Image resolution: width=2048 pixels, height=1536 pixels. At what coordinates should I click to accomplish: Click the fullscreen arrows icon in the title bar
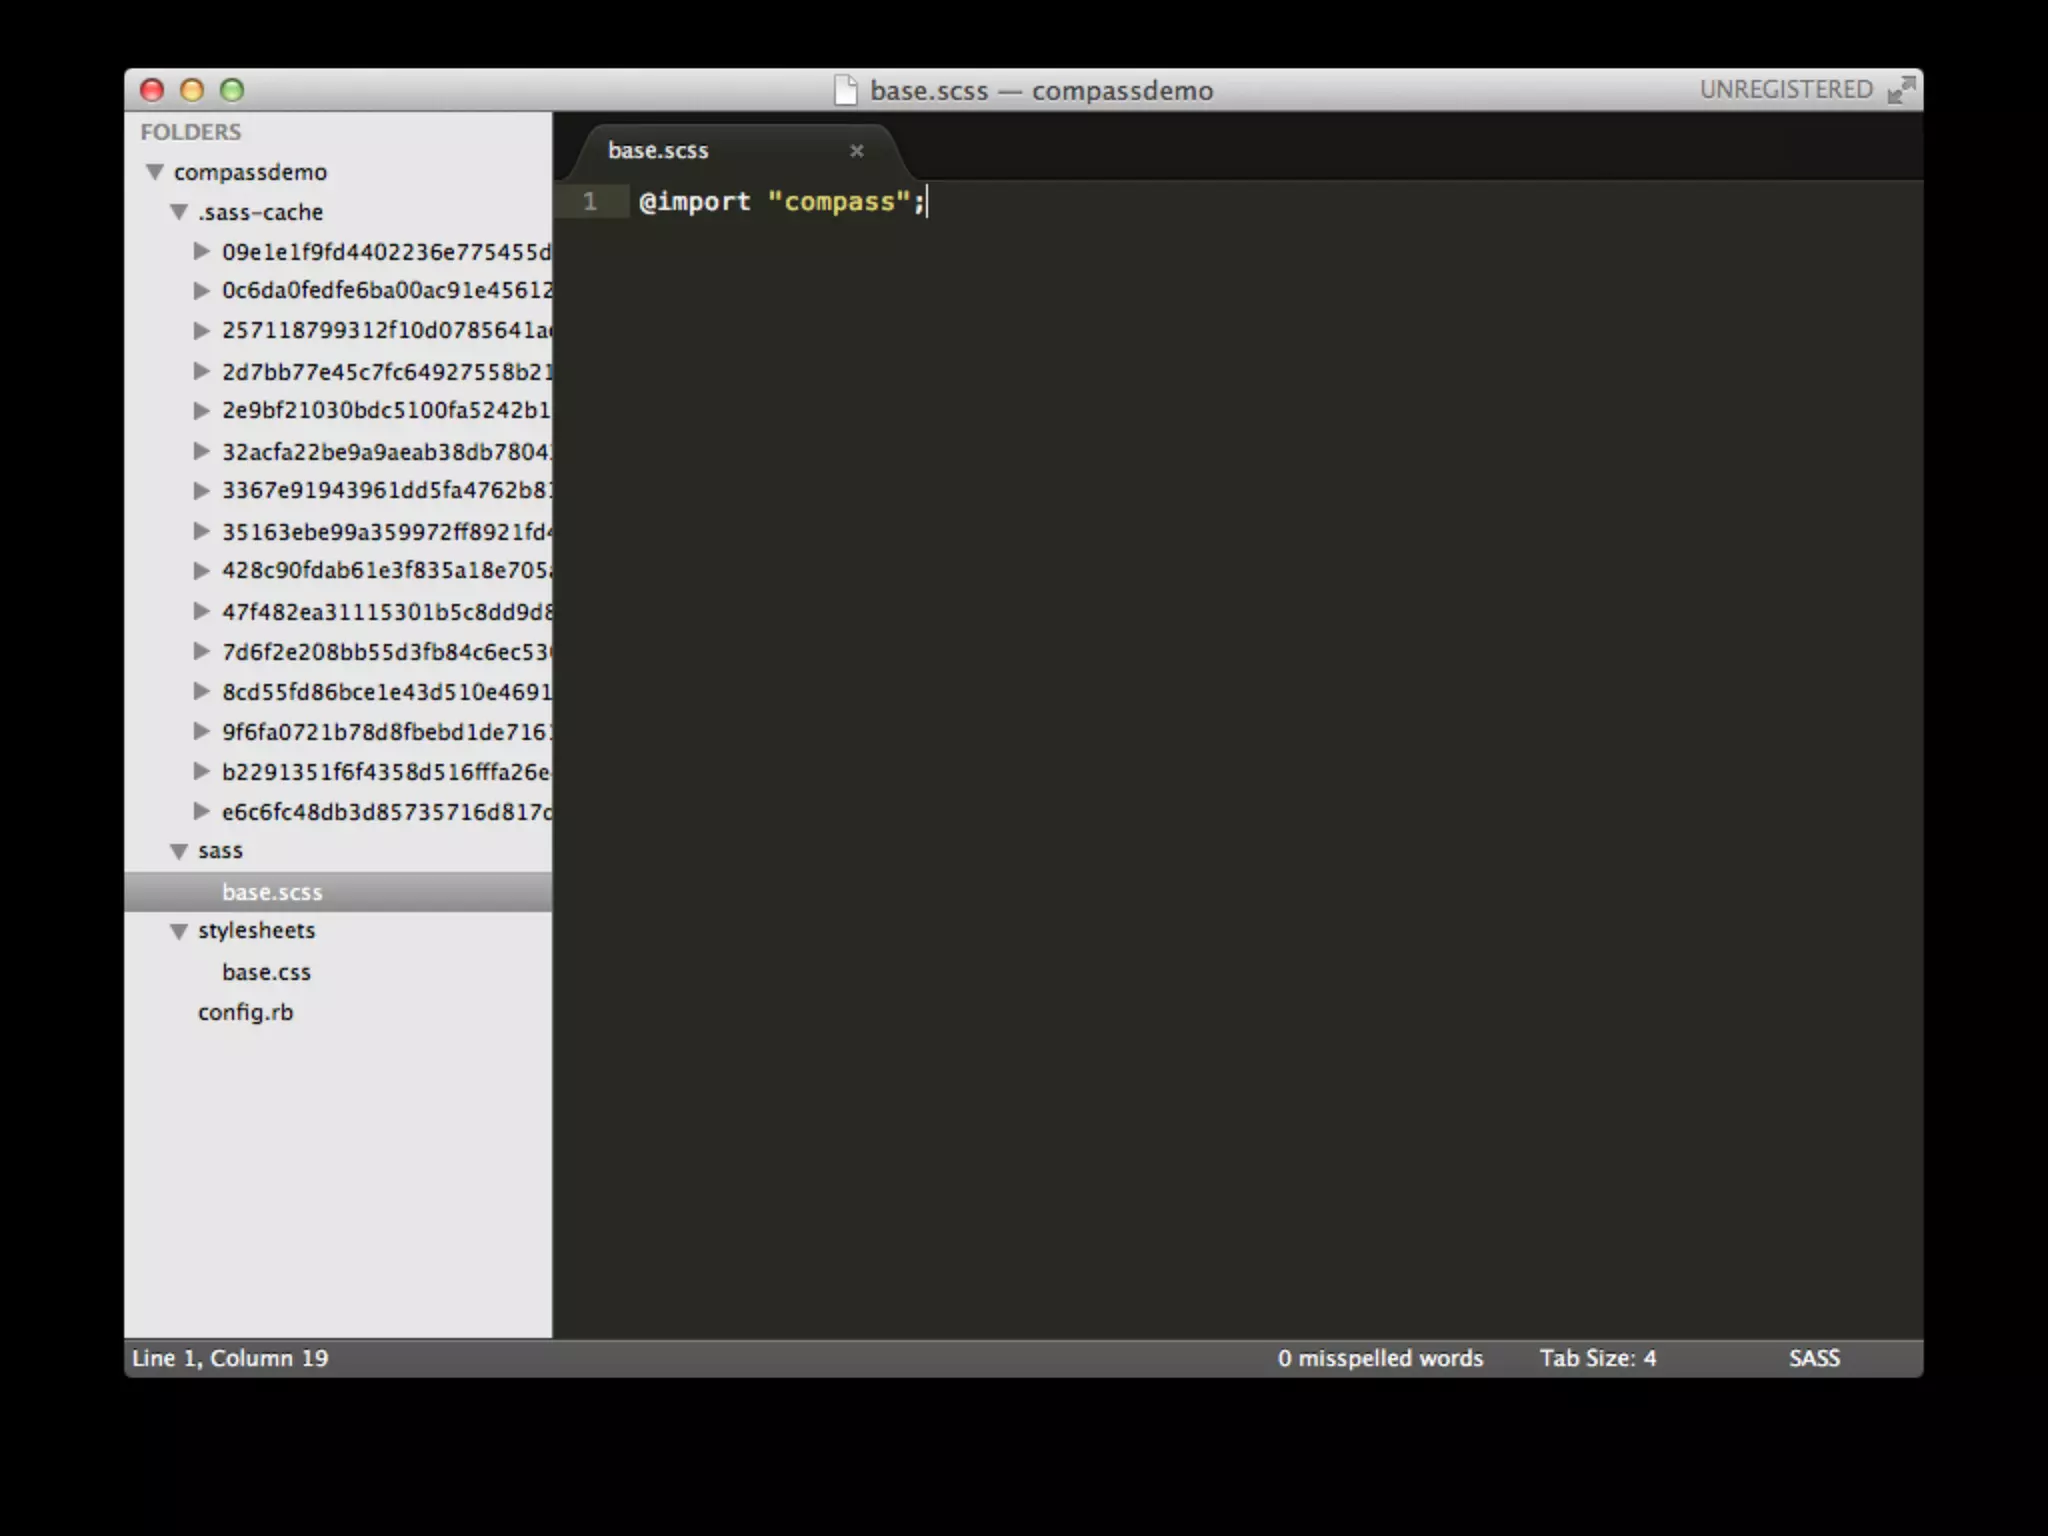click(x=1901, y=90)
